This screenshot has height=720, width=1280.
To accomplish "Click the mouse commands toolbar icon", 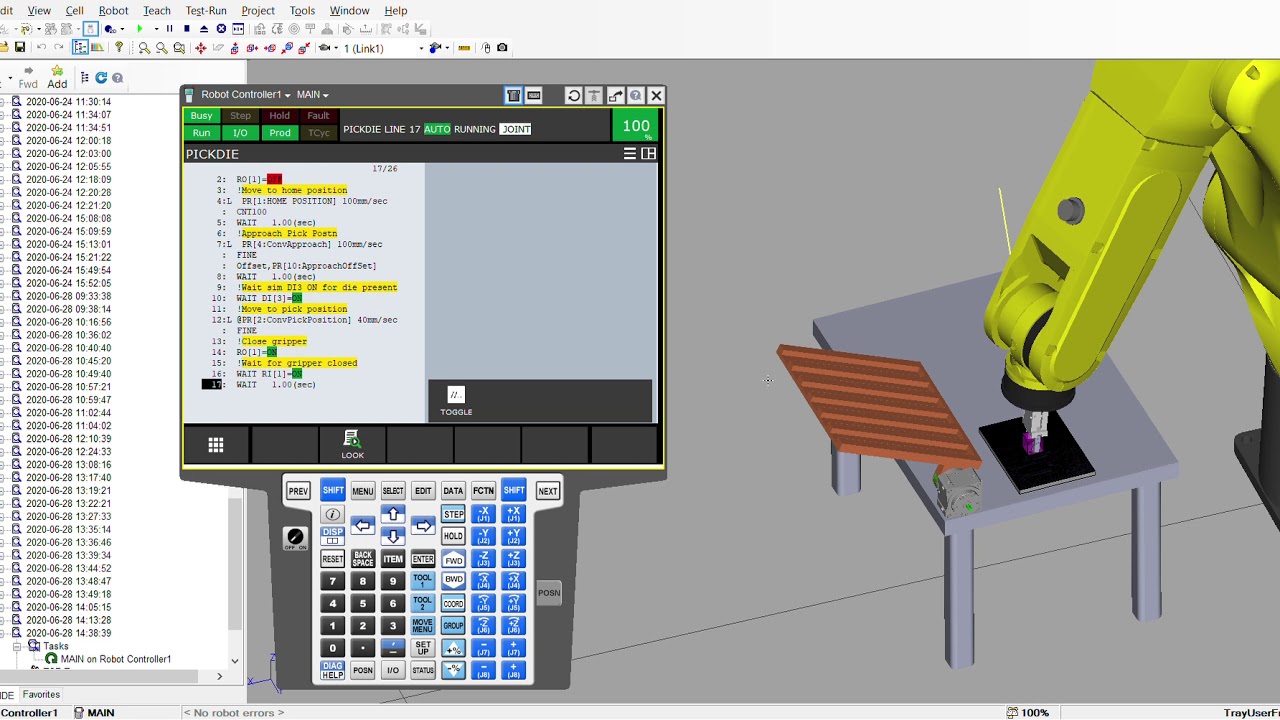I will pos(486,48).
